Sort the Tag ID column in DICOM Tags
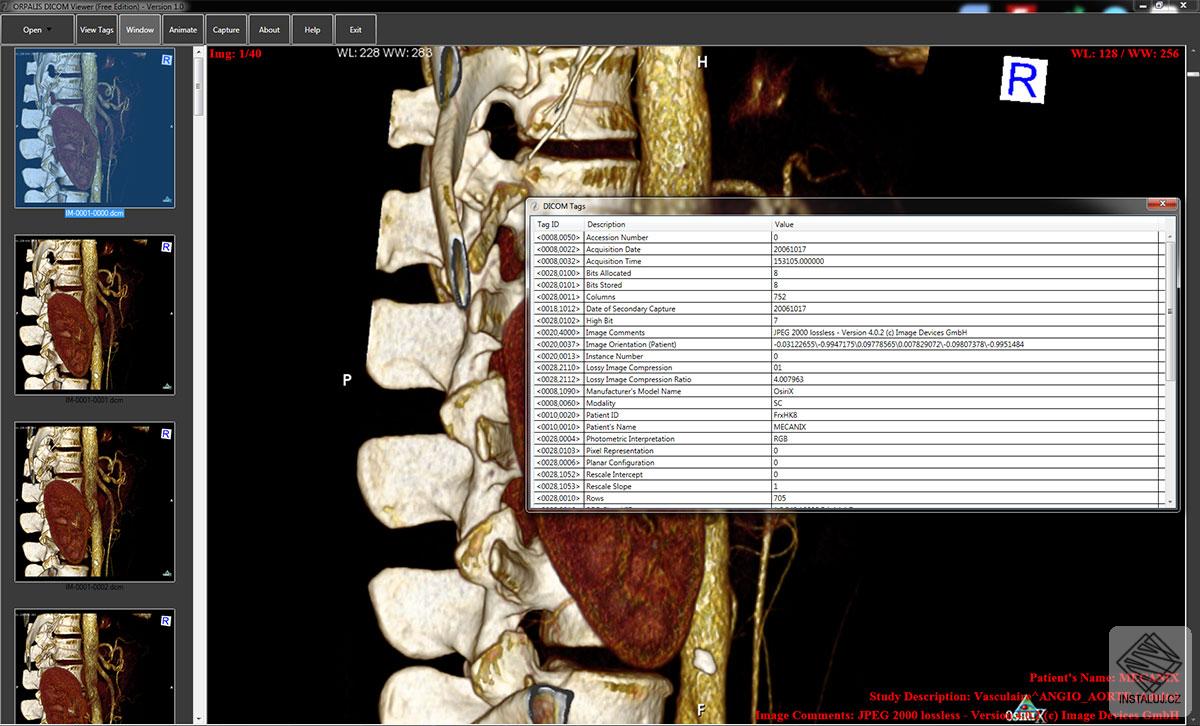Image resolution: width=1200 pixels, height=726 pixels. point(551,224)
